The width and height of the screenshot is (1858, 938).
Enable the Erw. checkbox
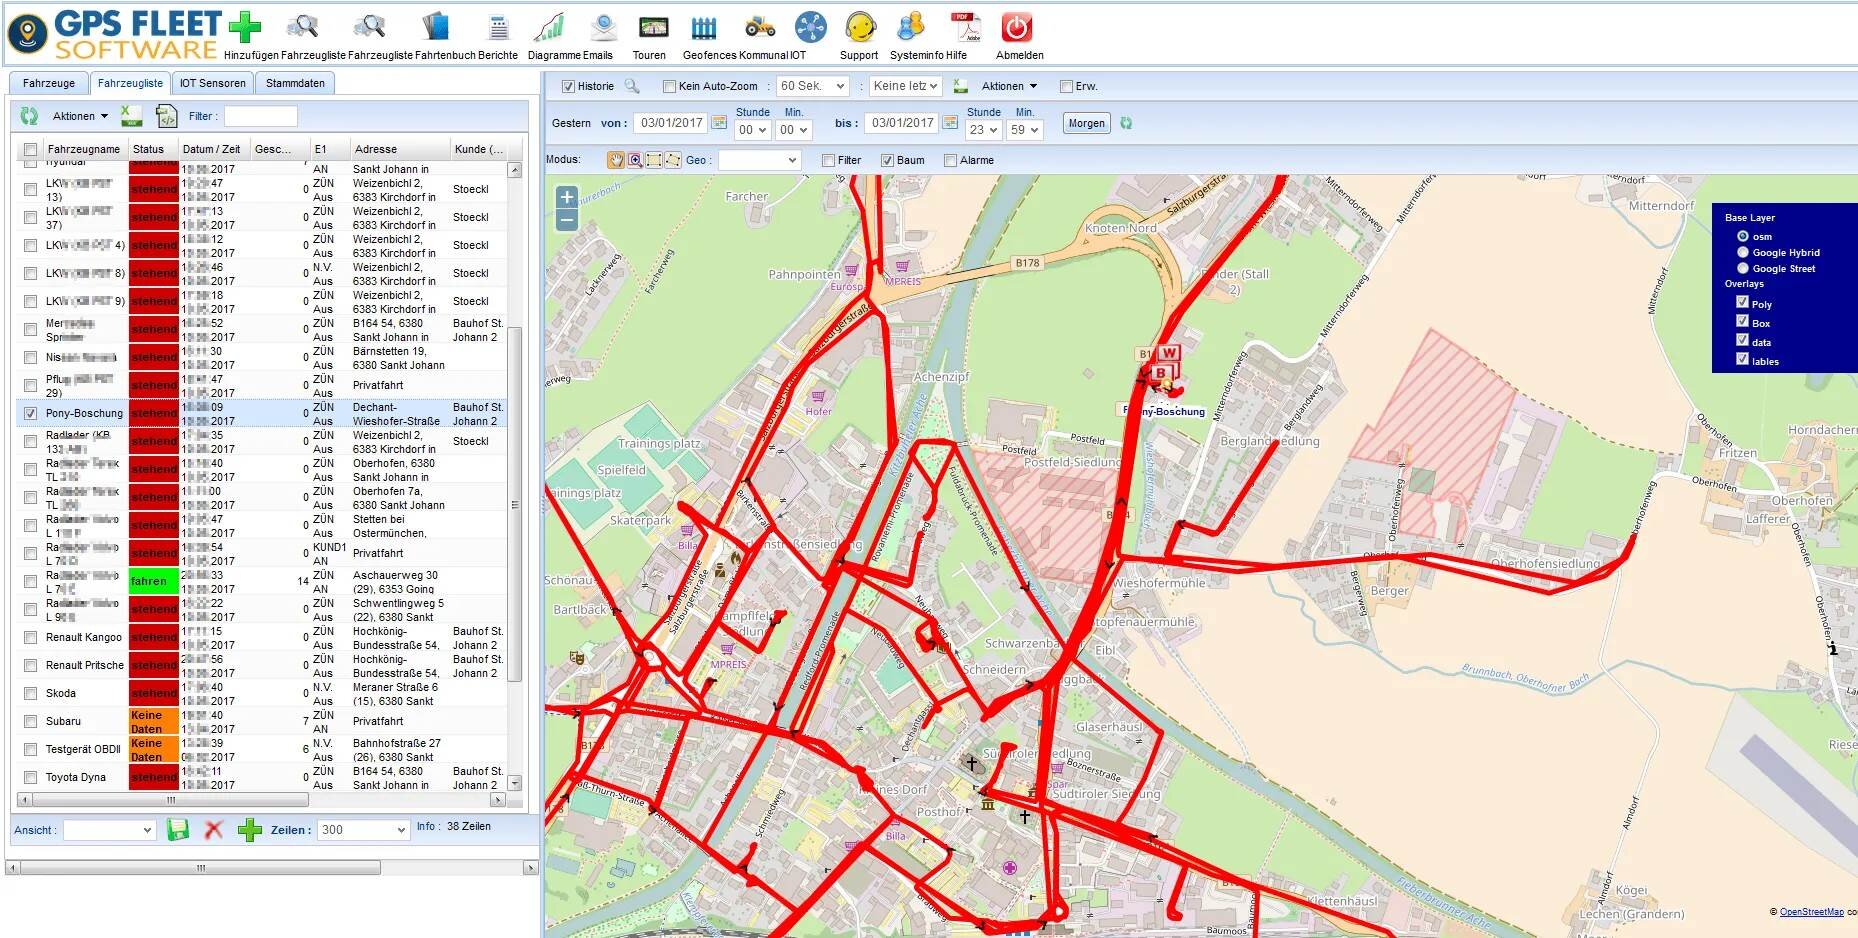coord(1066,86)
